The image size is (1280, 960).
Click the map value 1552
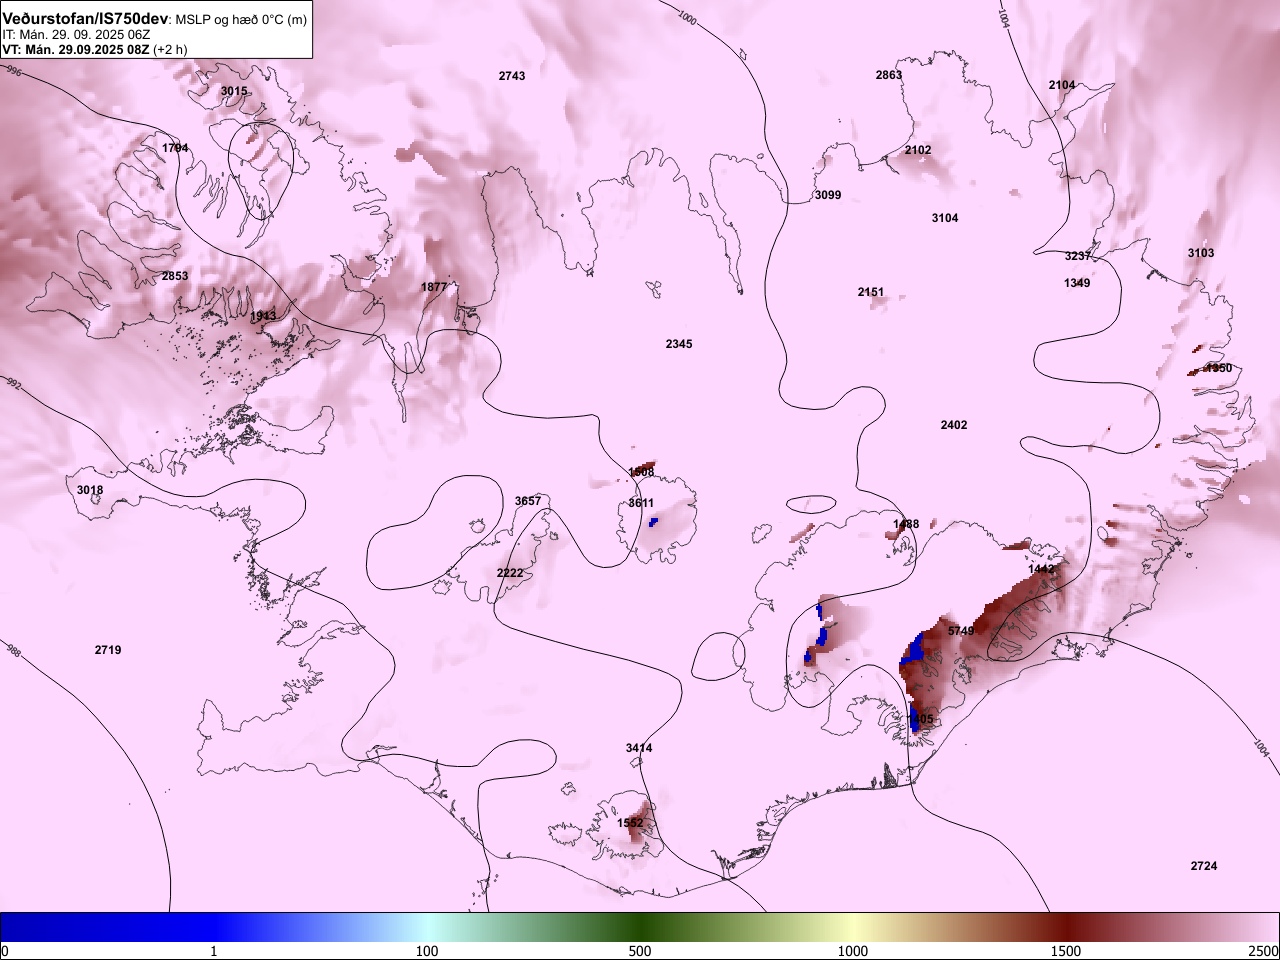coord(630,823)
